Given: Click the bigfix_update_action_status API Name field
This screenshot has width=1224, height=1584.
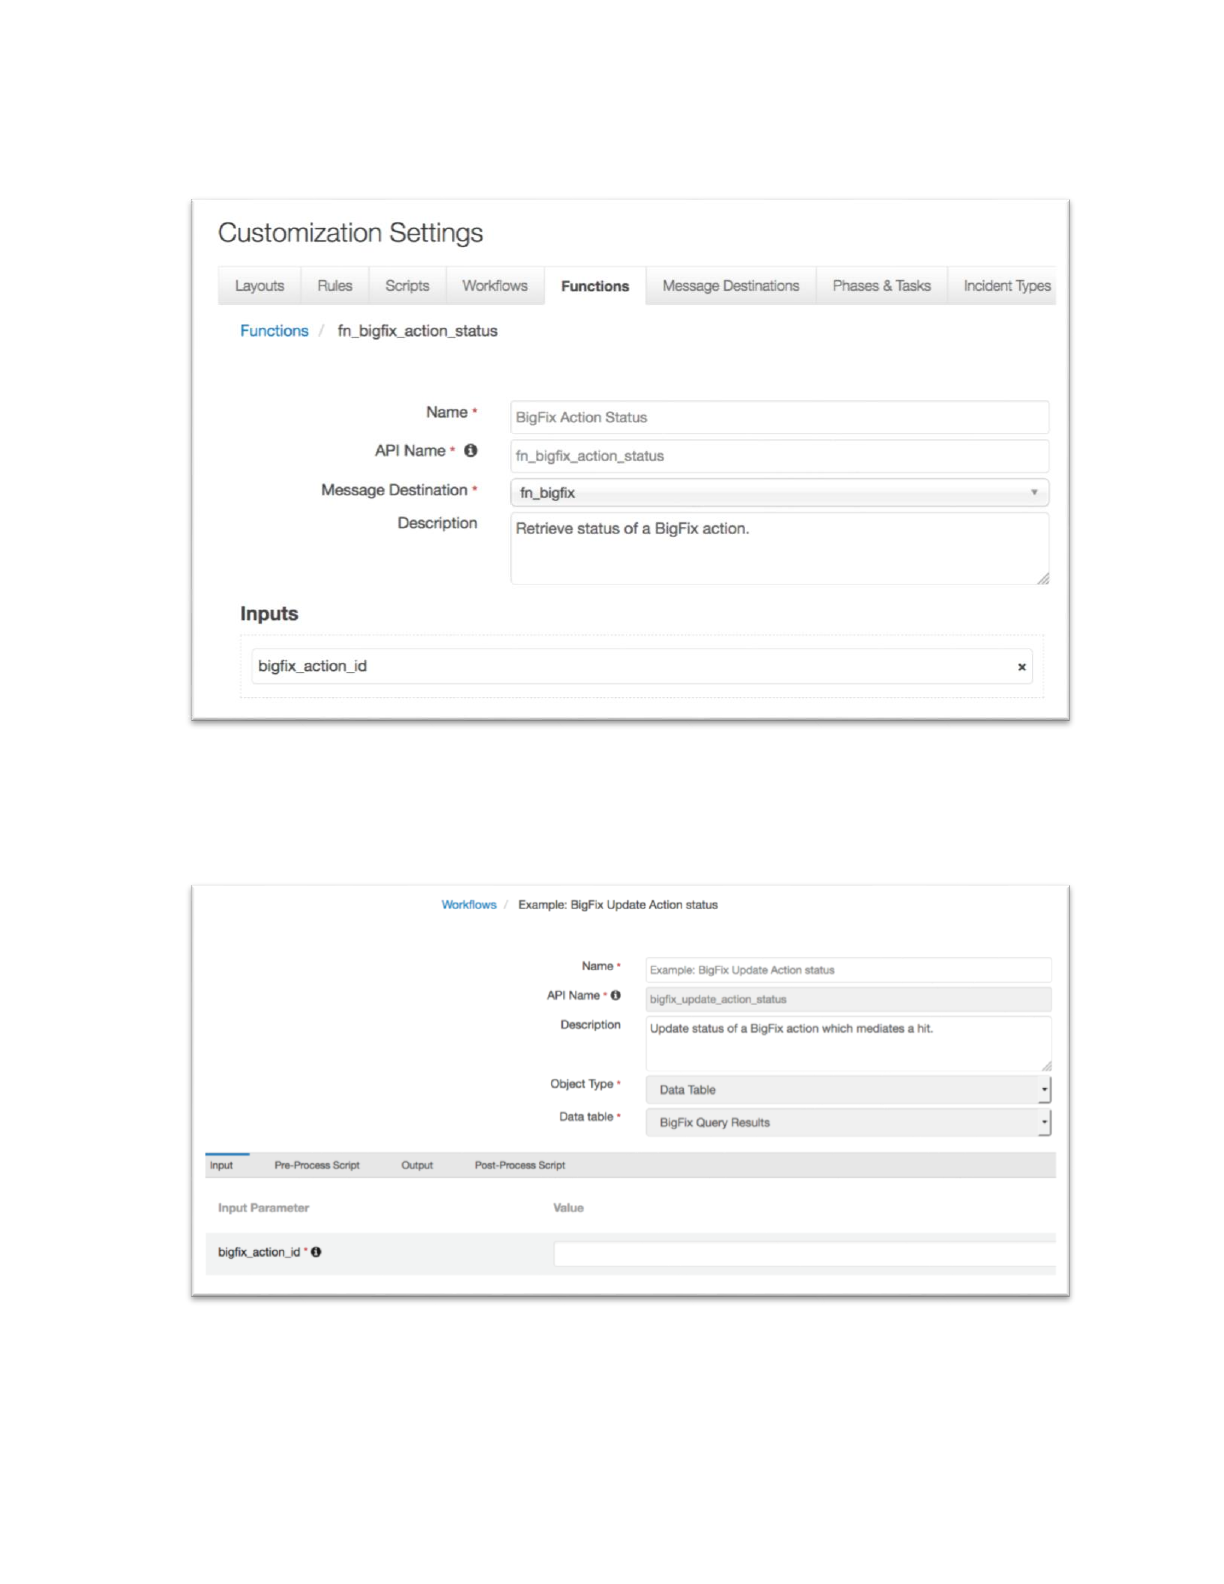Looking at the screenshot, I should (x=848, y=999).
